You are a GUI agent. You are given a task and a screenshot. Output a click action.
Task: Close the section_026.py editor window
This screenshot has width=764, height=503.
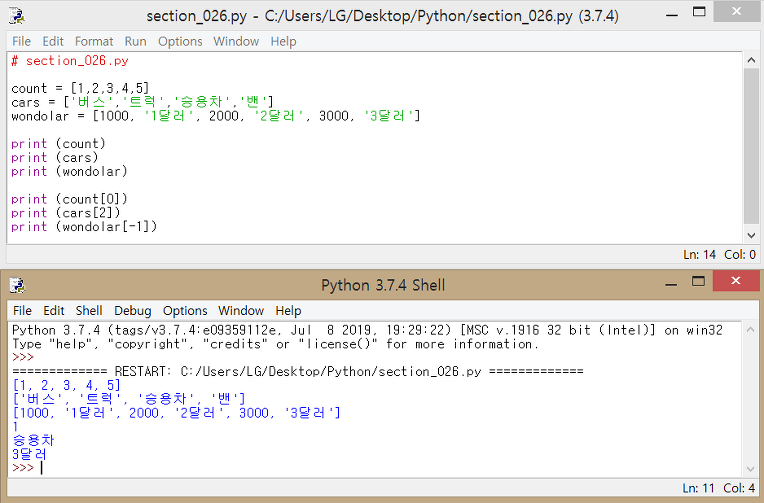tap(736, 12)
